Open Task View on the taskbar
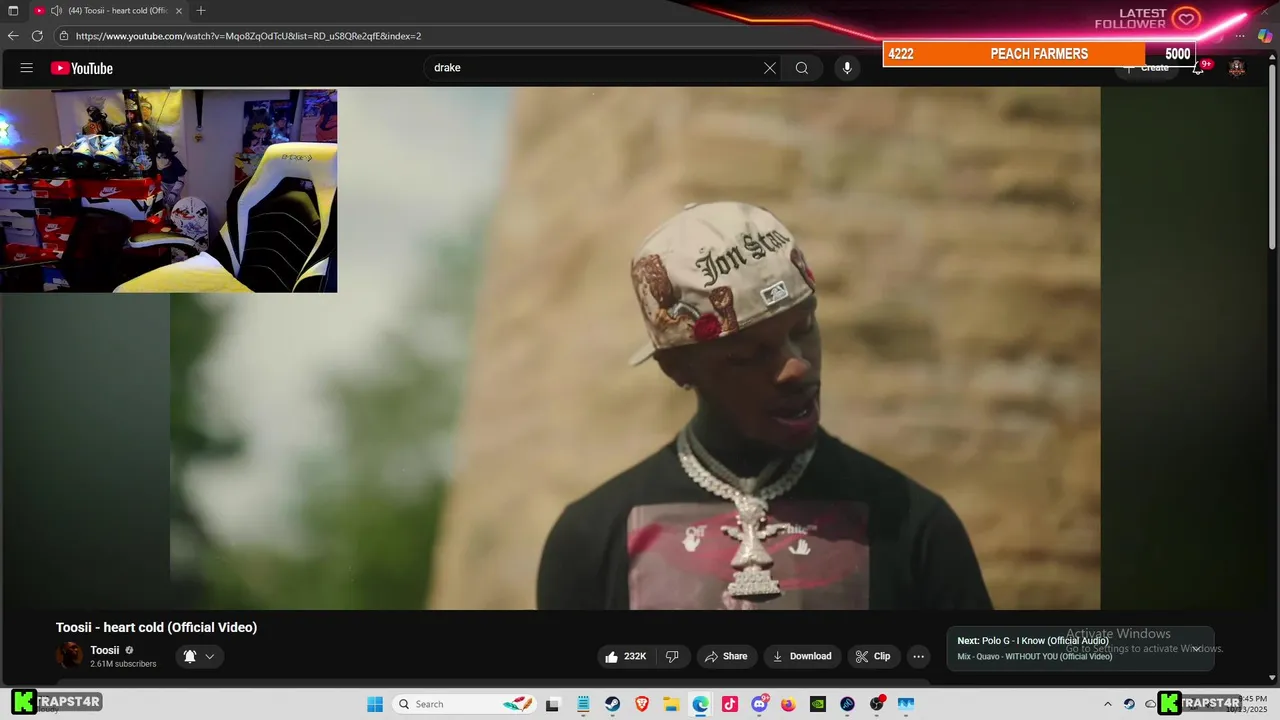This screenshot has width=1280, height=720. tap(553, 704)
